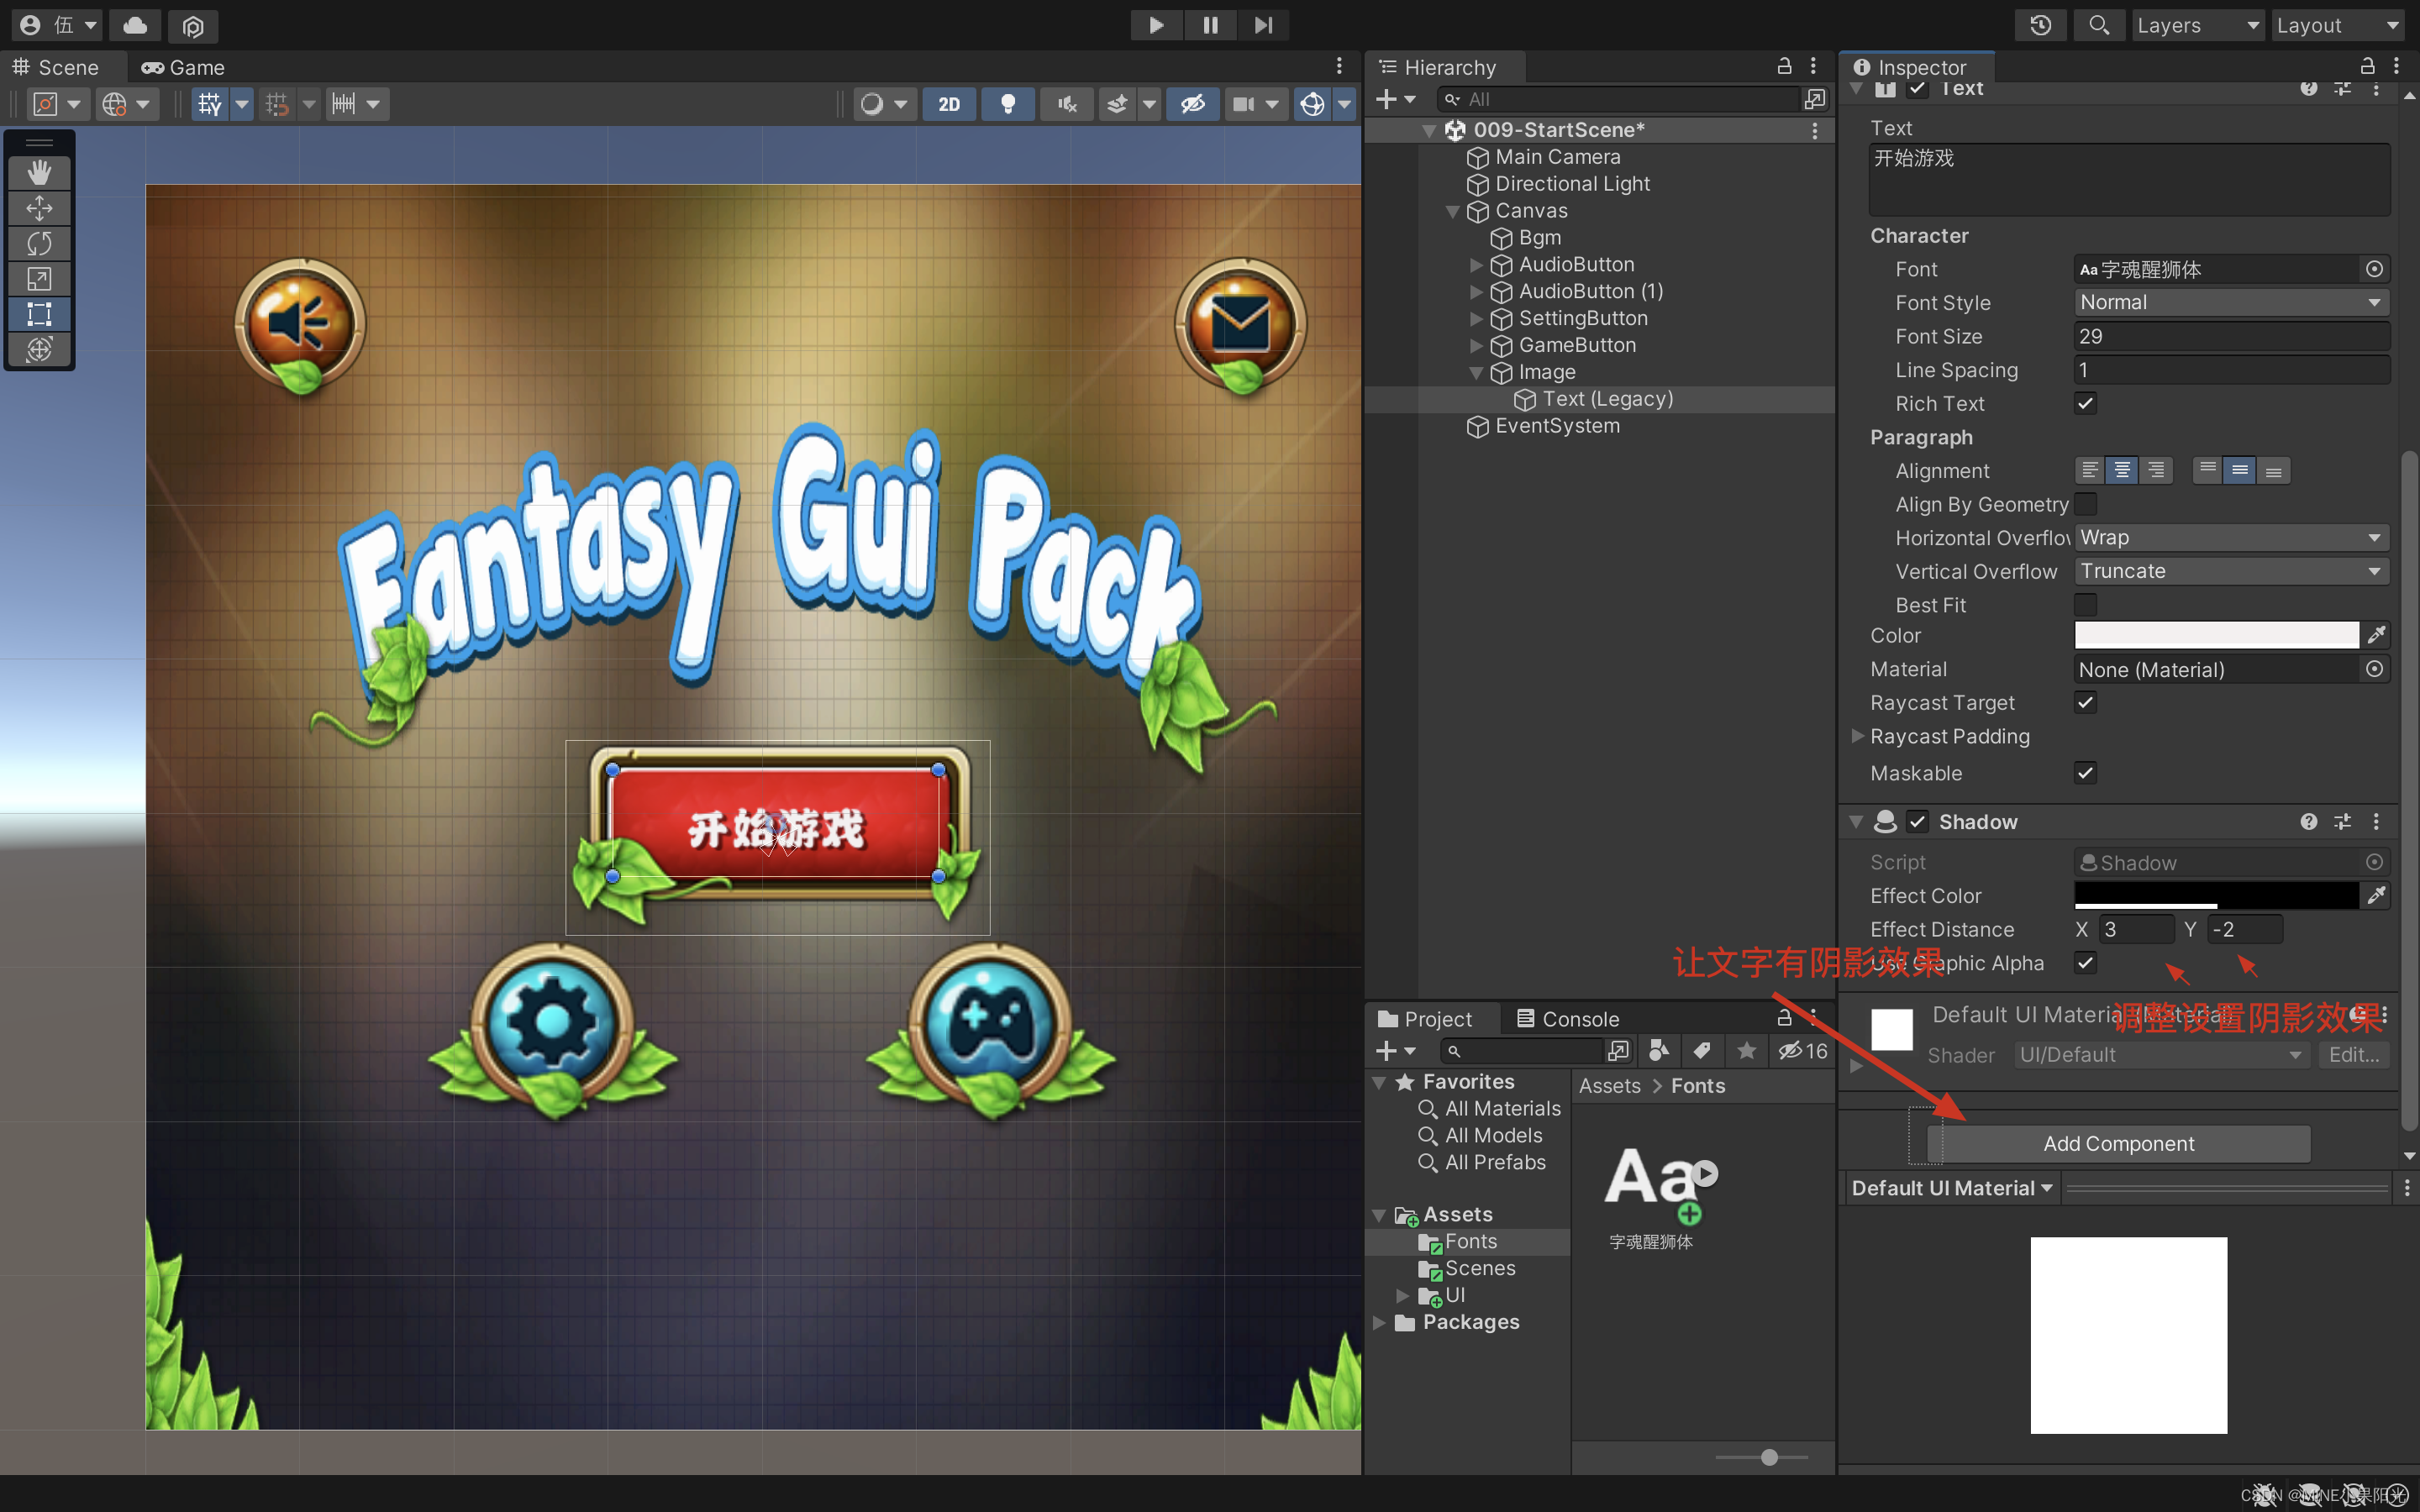Expand the AudioButton object
Viewport: 2420px width, 1512px height.
click(1476, 265)
